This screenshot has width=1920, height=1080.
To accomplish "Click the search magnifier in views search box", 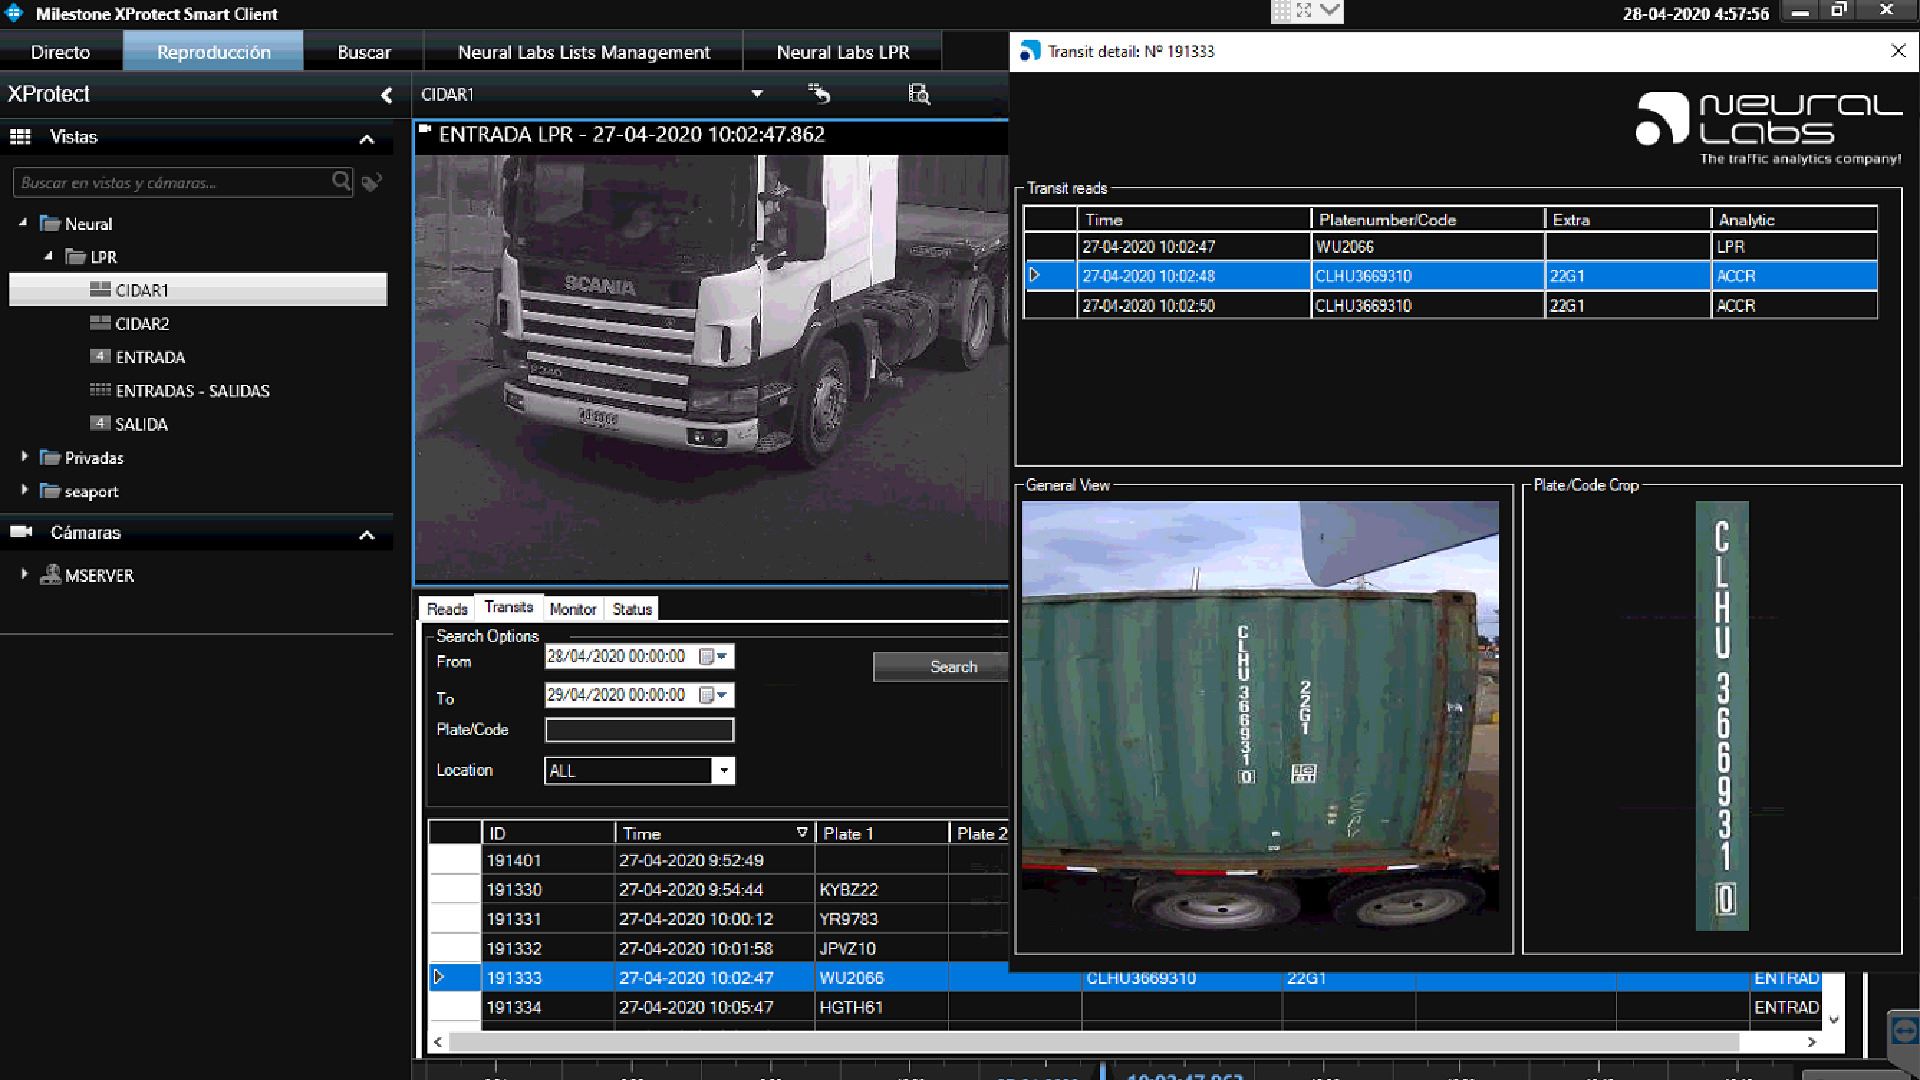I will pyautogui.click(x=341, y=181).
